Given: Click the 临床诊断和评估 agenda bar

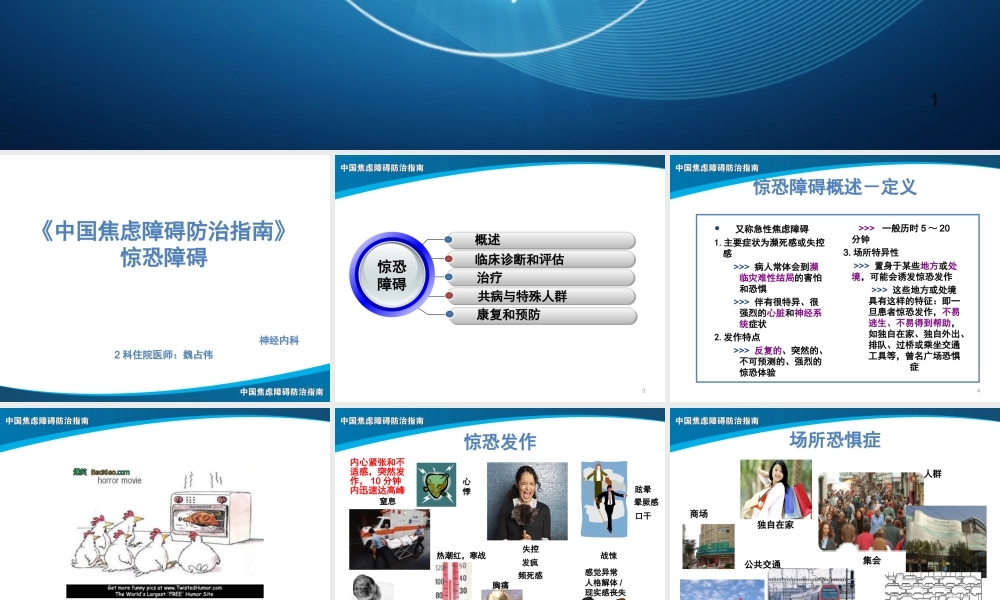Looking at the screenshot, I should point(543,259).
